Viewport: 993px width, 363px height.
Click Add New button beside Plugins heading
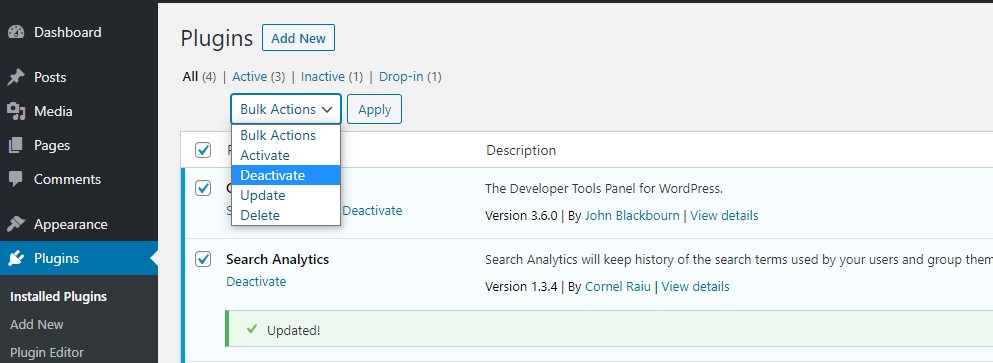point(298,38)
